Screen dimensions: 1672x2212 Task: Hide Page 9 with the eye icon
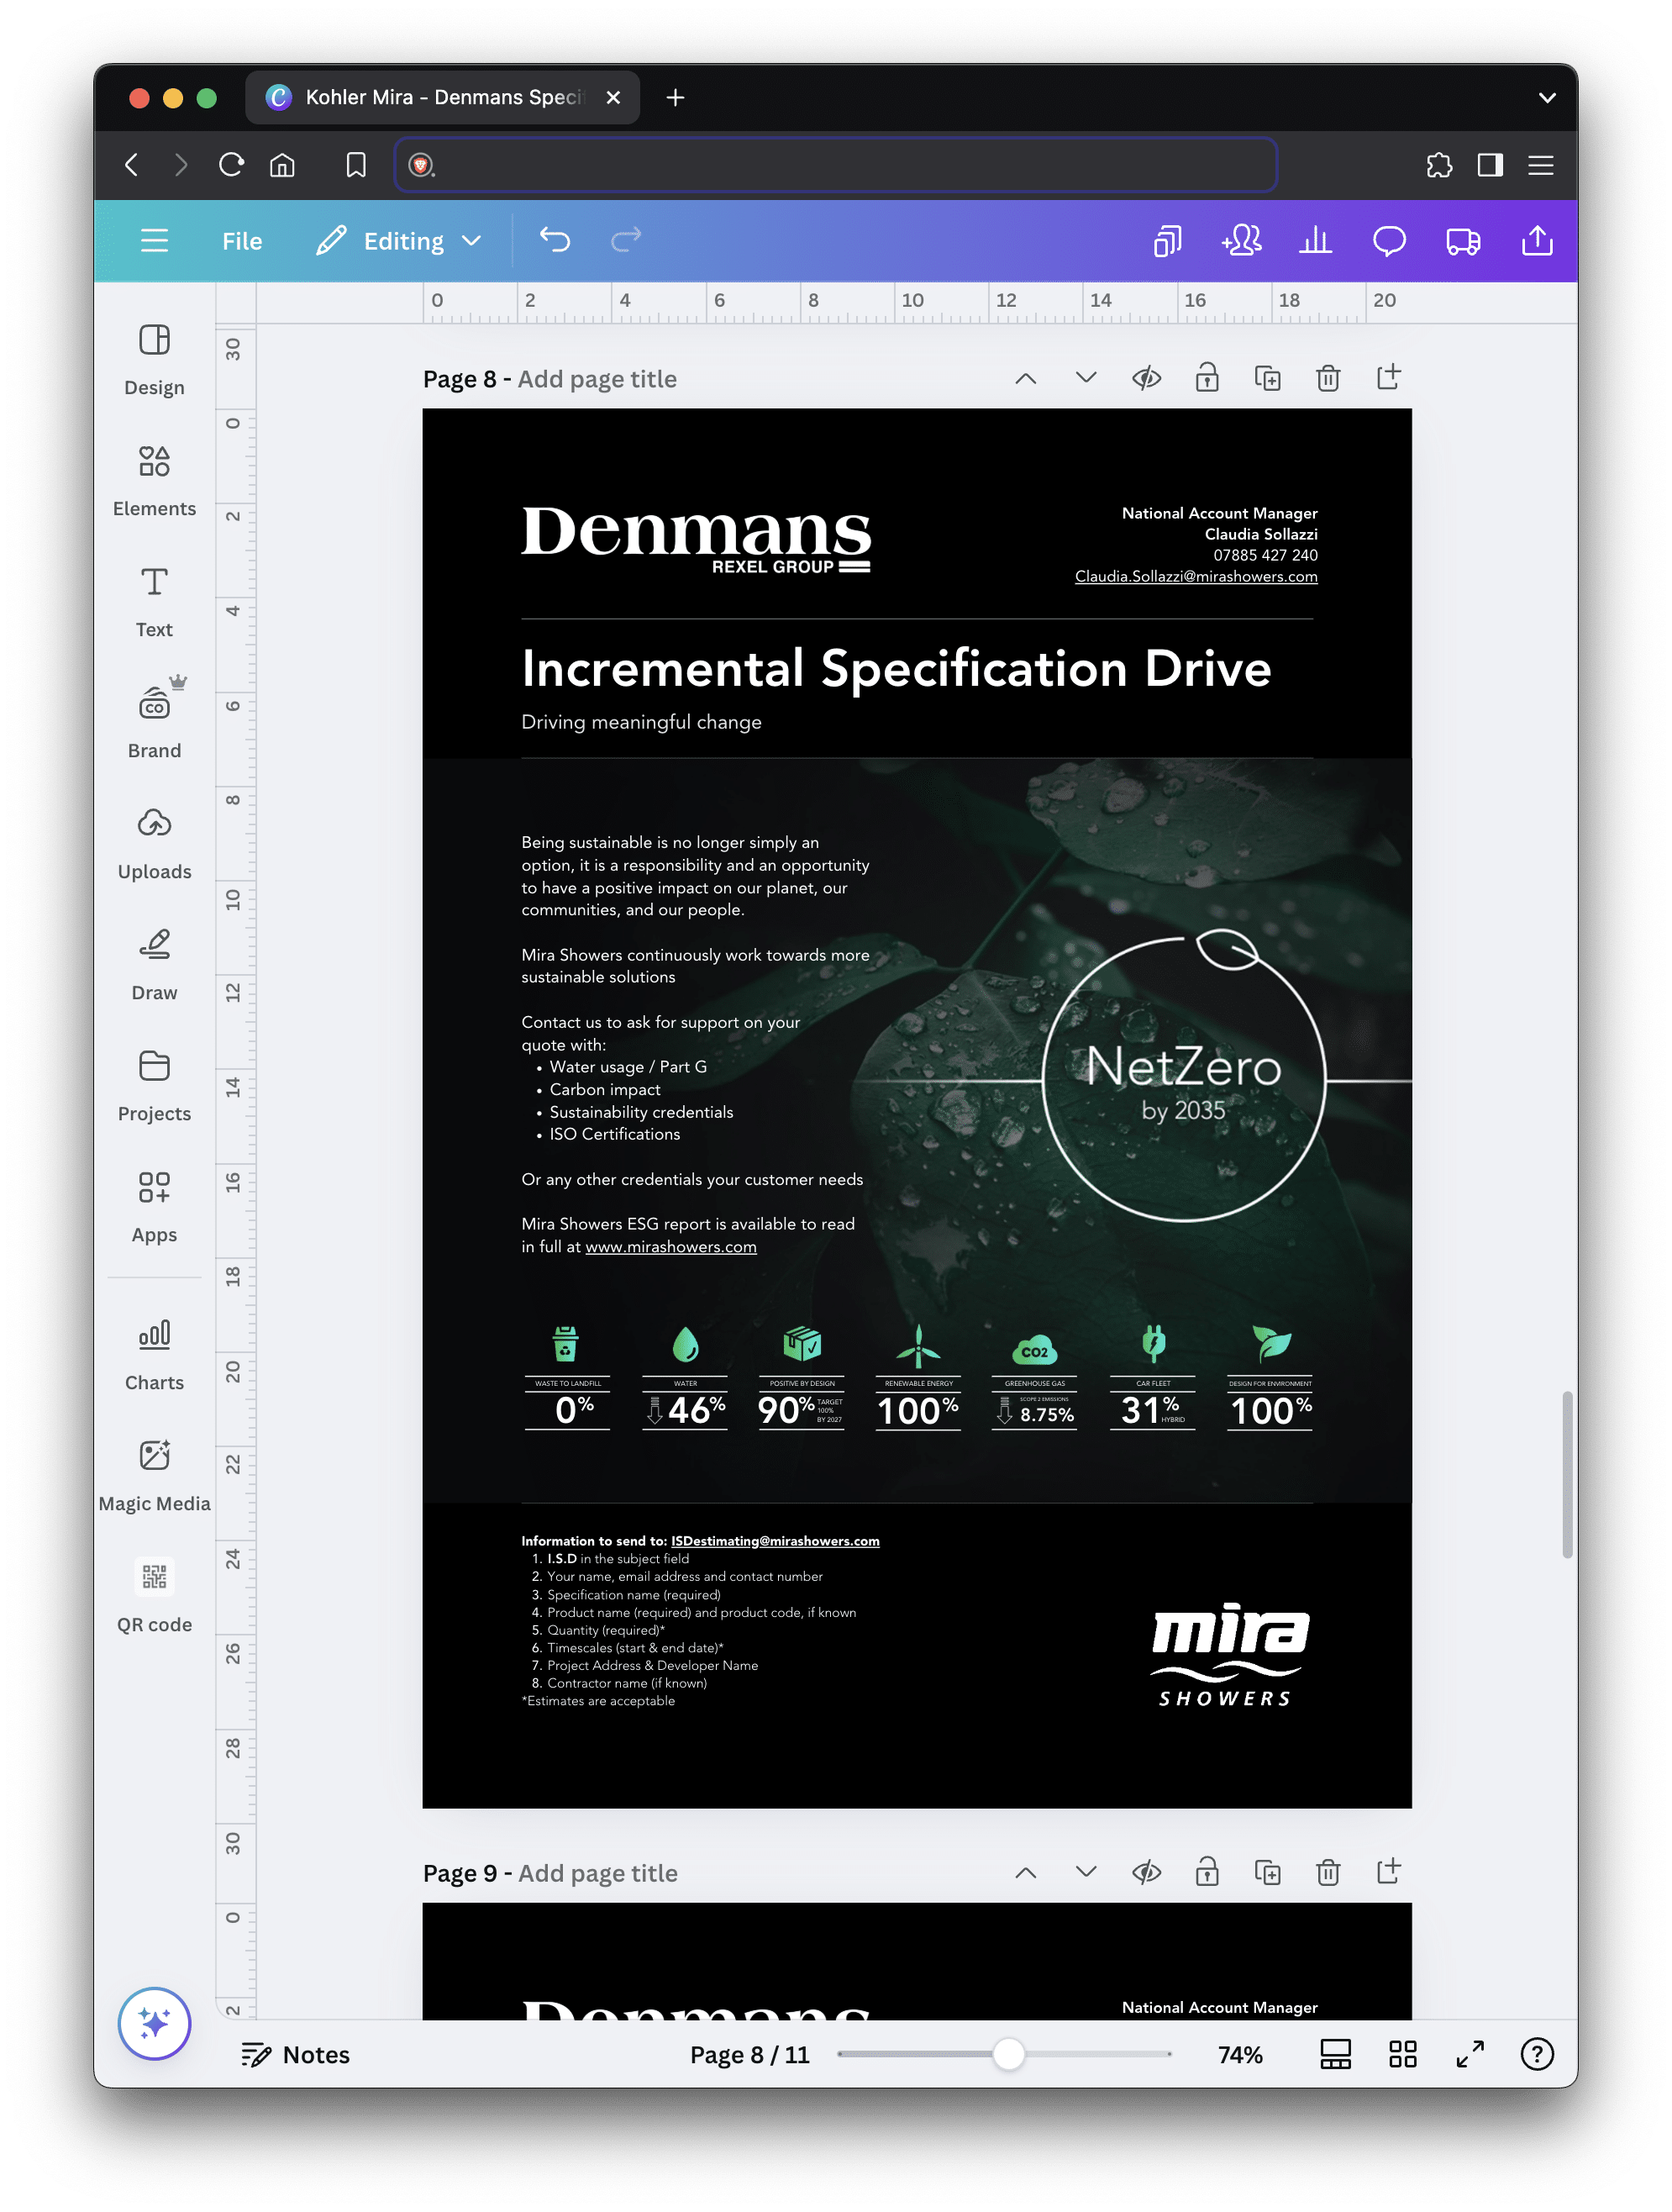[1146, 1872]
